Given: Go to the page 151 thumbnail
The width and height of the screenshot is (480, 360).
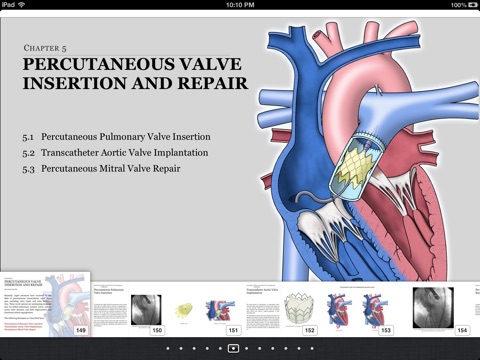Looking at the screenshot, I should (205, 309).
